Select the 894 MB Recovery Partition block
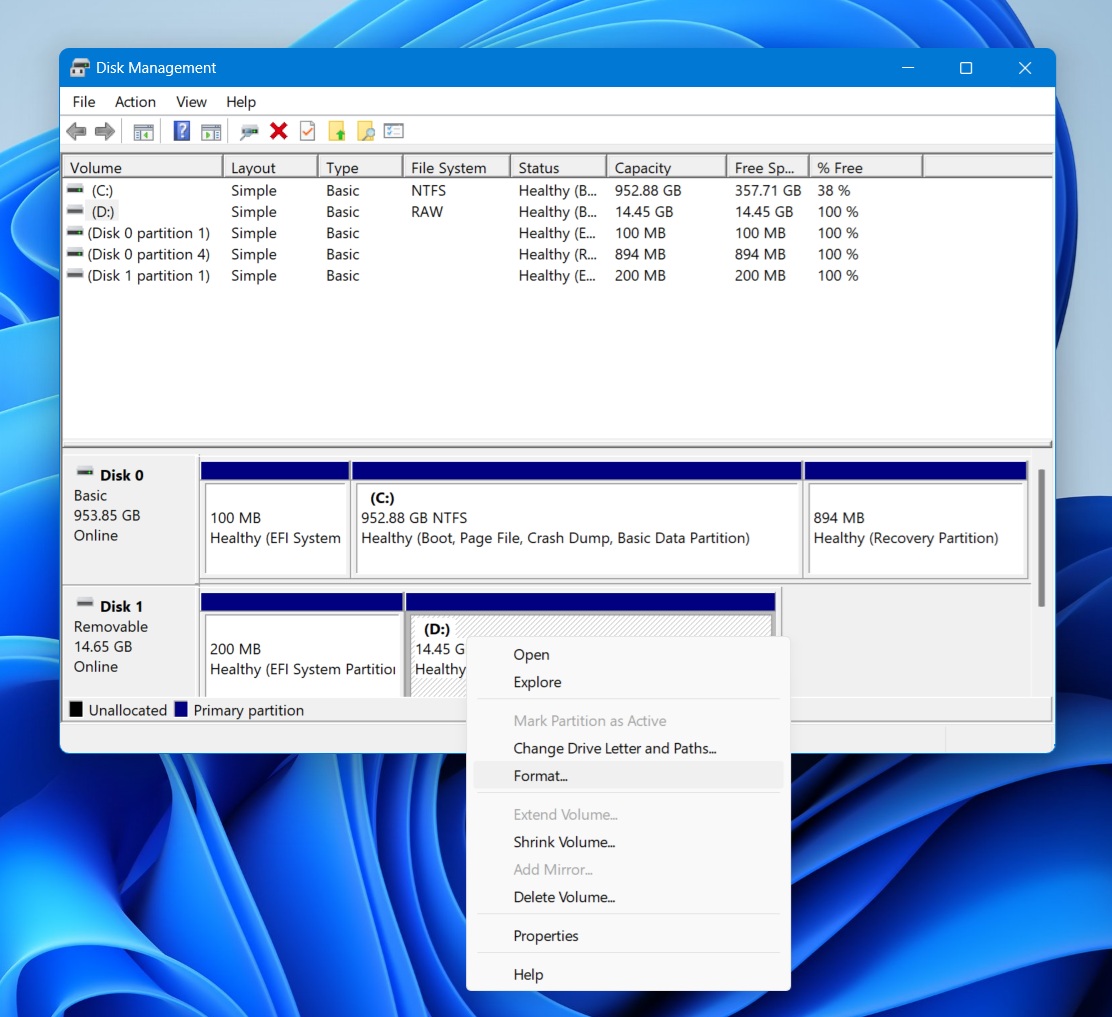1112x1017 pixels. point(916,520)
